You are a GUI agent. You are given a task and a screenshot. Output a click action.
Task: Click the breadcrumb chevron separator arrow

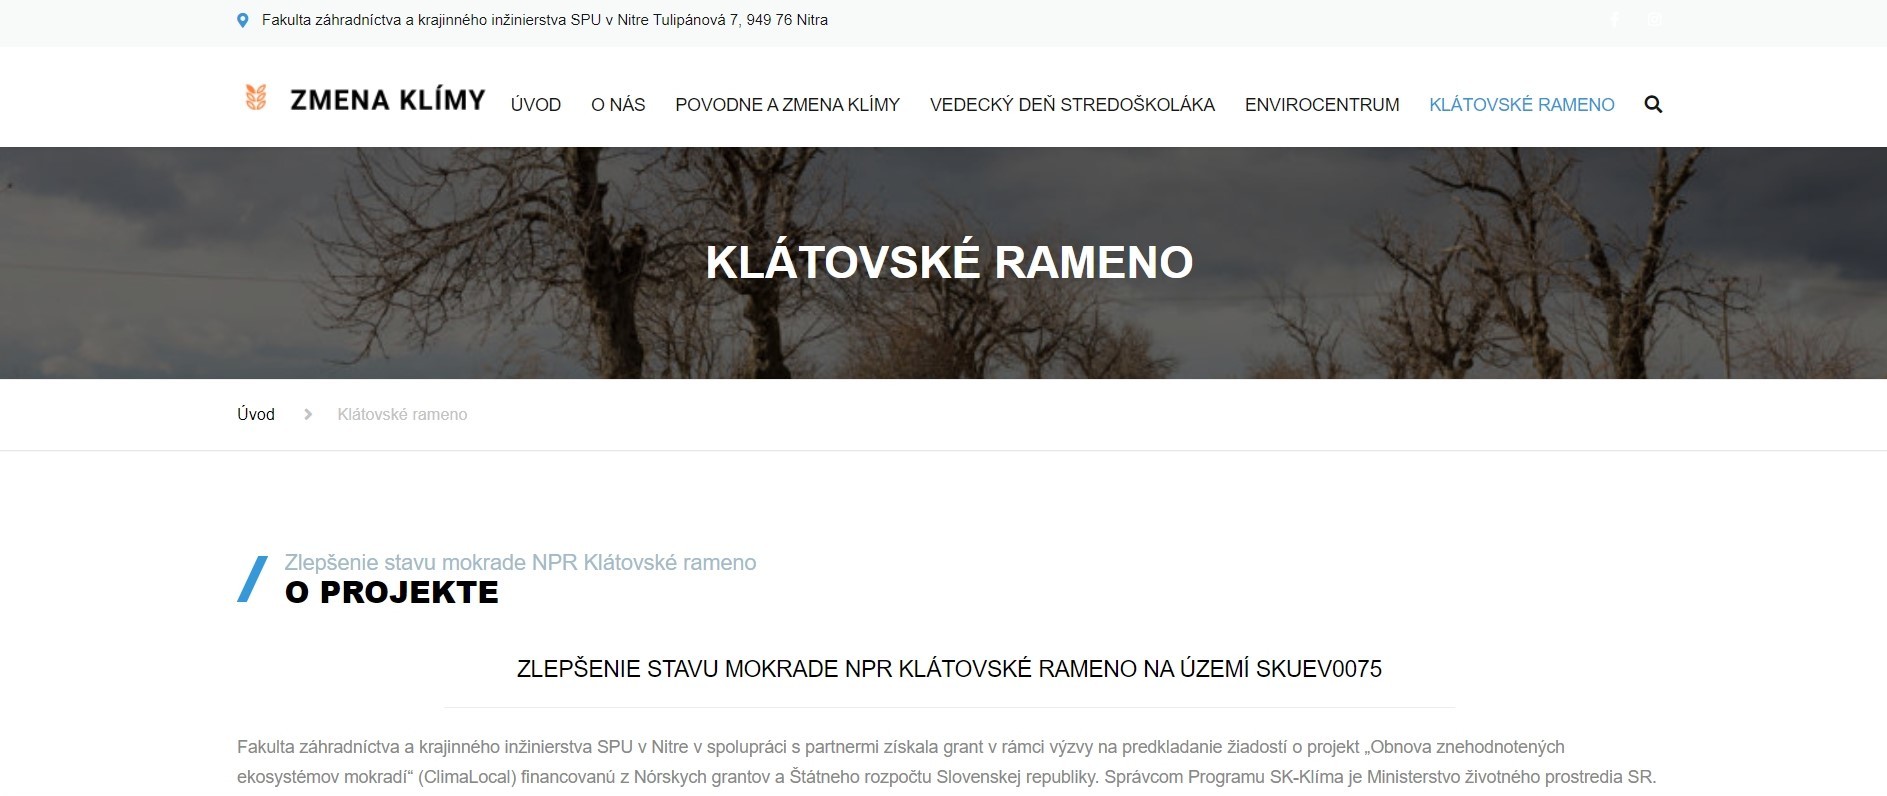point(308,414)
